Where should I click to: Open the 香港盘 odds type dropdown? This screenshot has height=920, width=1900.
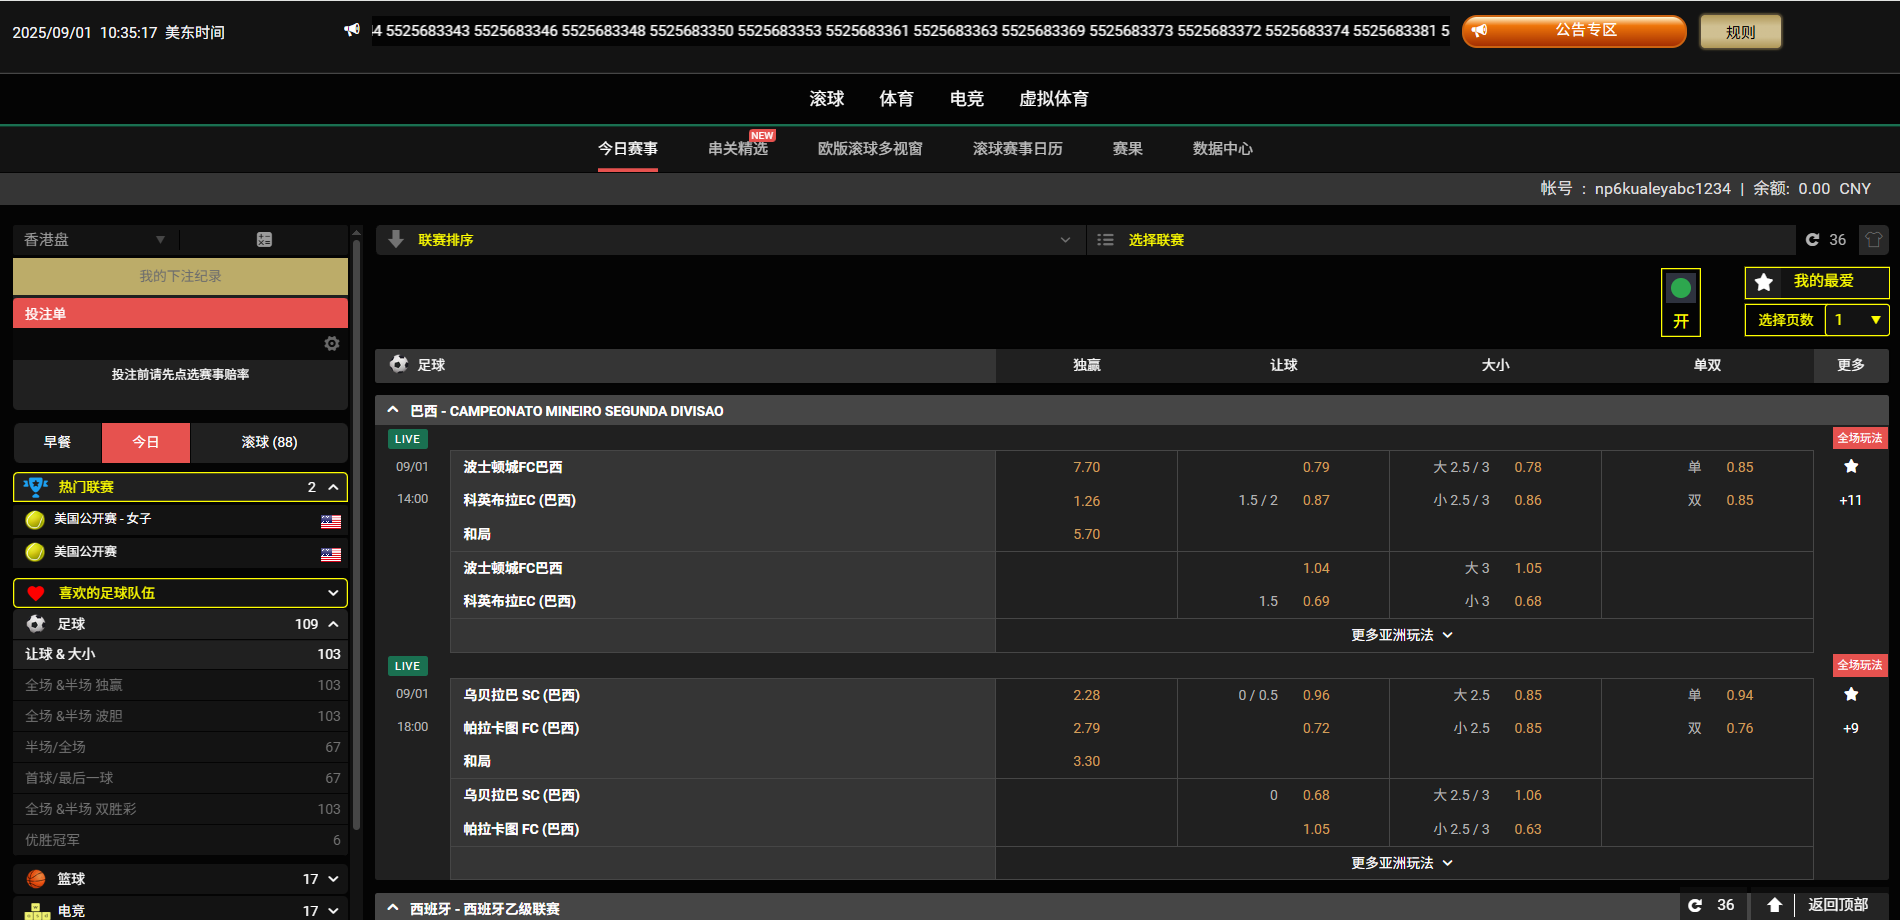(95, 240)
